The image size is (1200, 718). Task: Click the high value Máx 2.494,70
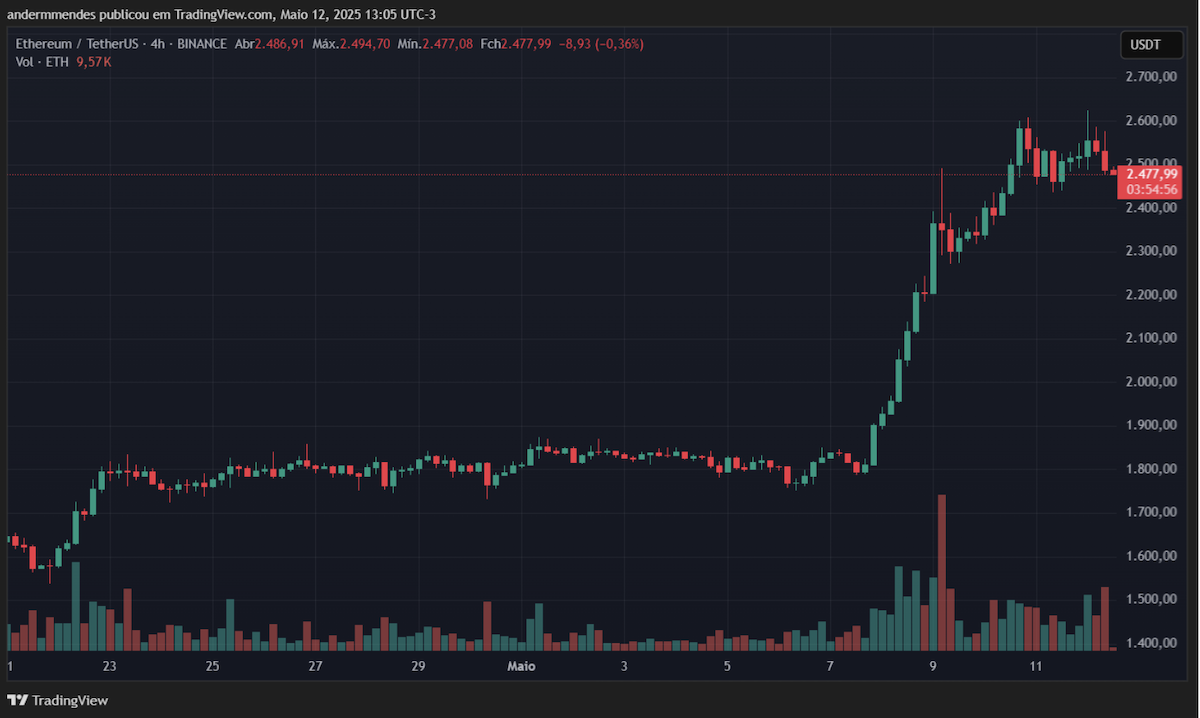[350, 44]
